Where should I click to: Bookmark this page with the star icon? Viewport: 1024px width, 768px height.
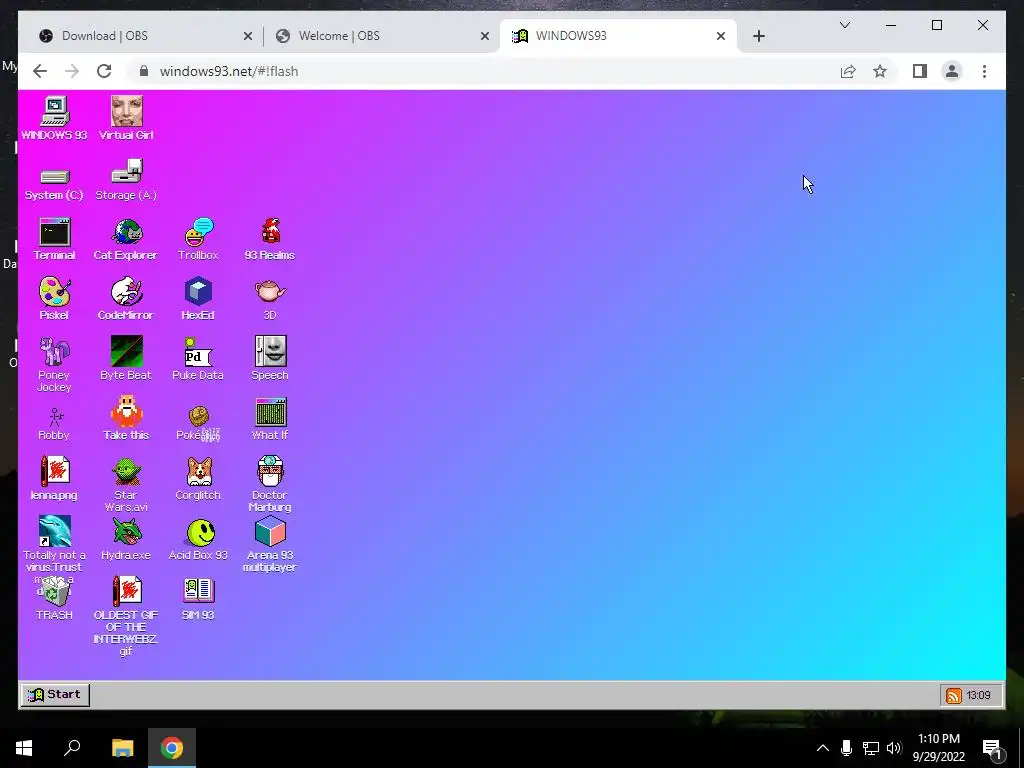[x=880, y=71]
